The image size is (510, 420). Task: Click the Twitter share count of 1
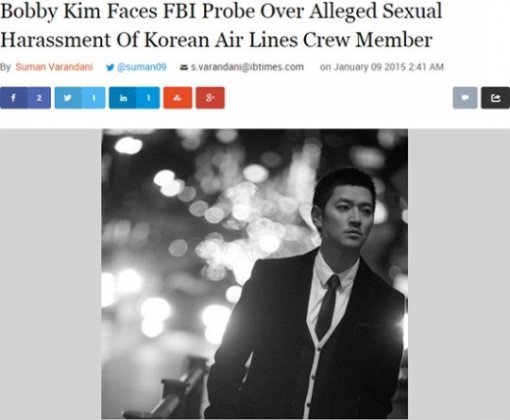pos(94,98)
